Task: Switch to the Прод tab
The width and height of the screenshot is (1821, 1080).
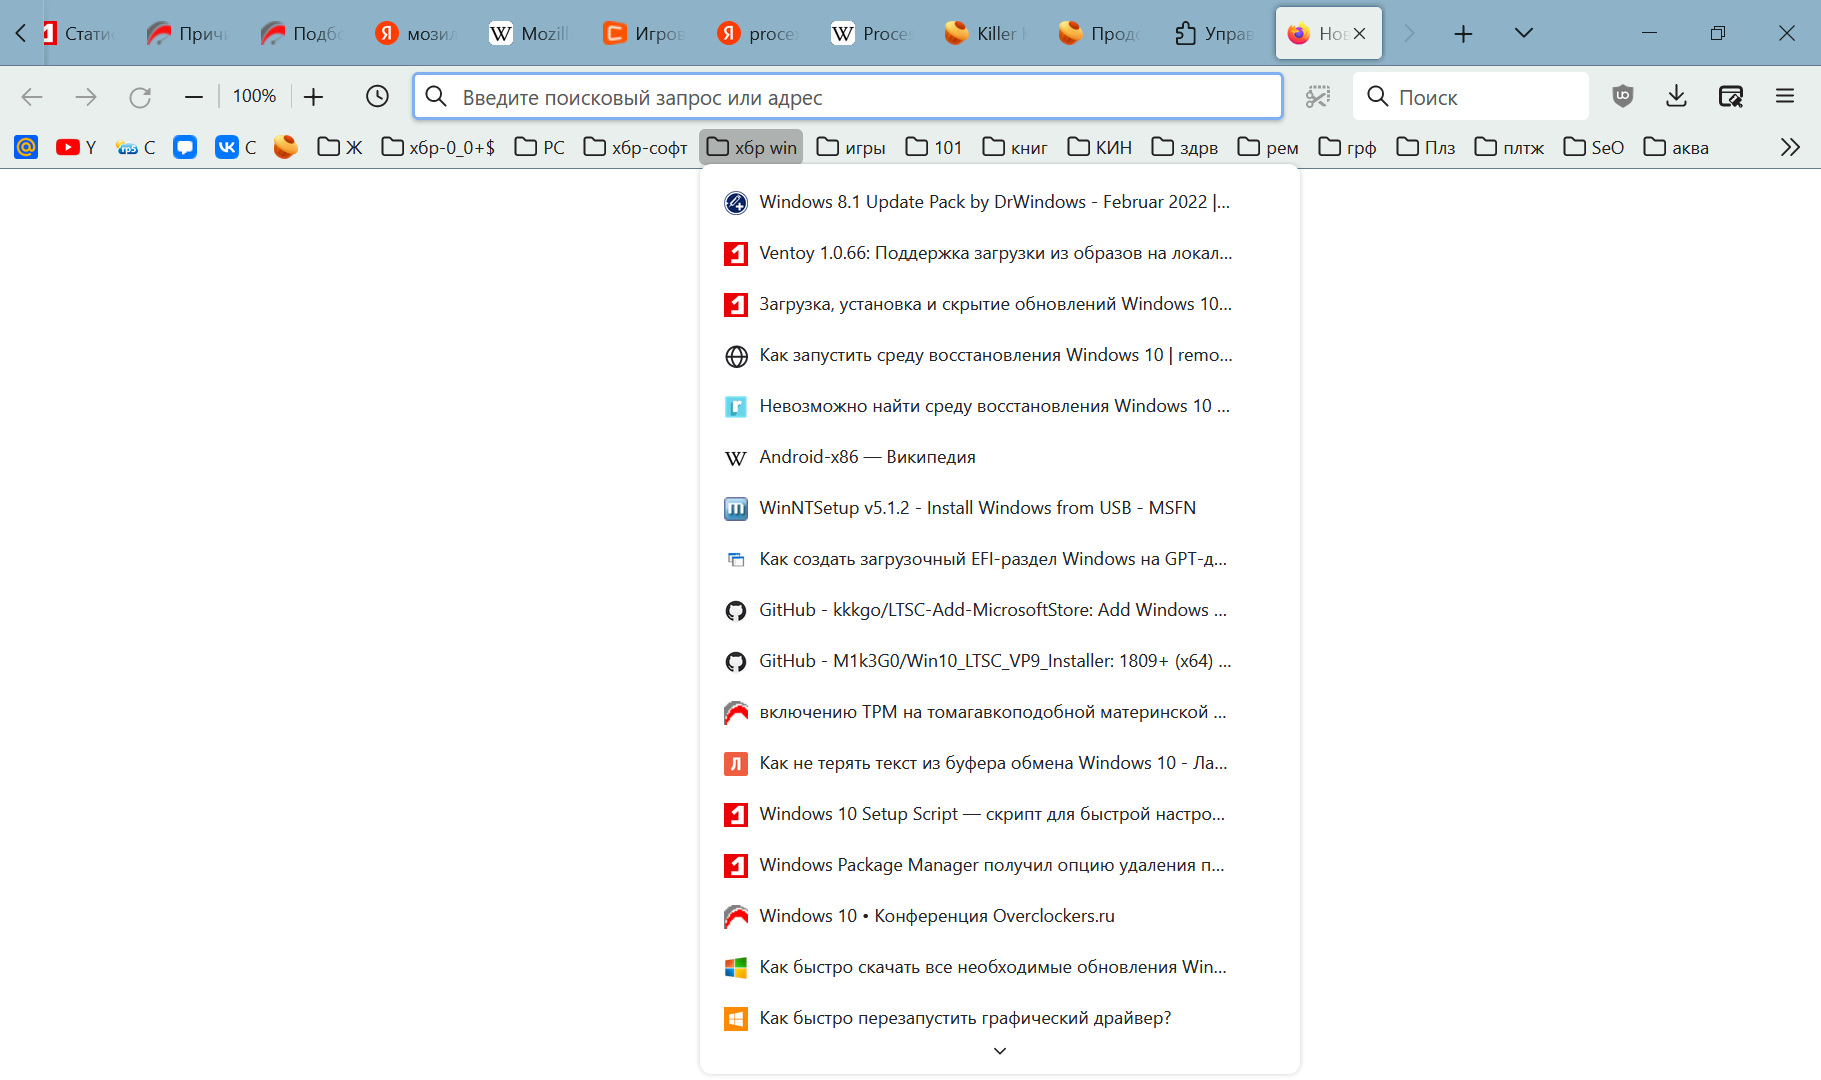Action: tap(1099, 34)
